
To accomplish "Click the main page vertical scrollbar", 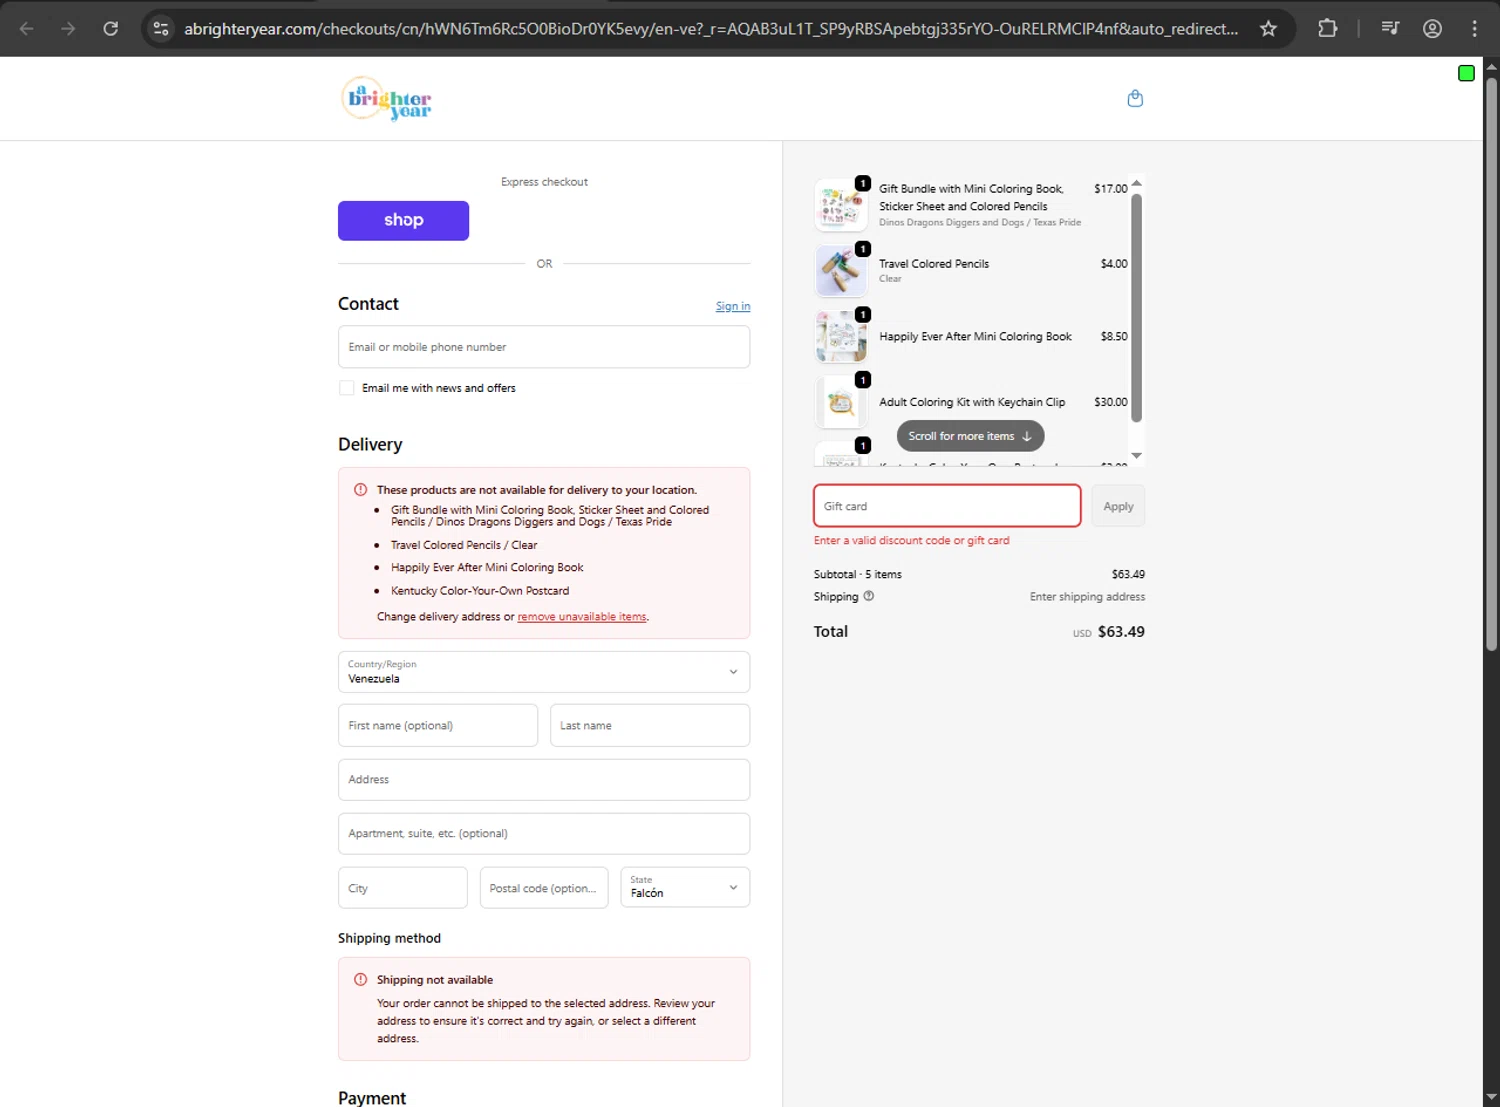I will click(1491, 364).
